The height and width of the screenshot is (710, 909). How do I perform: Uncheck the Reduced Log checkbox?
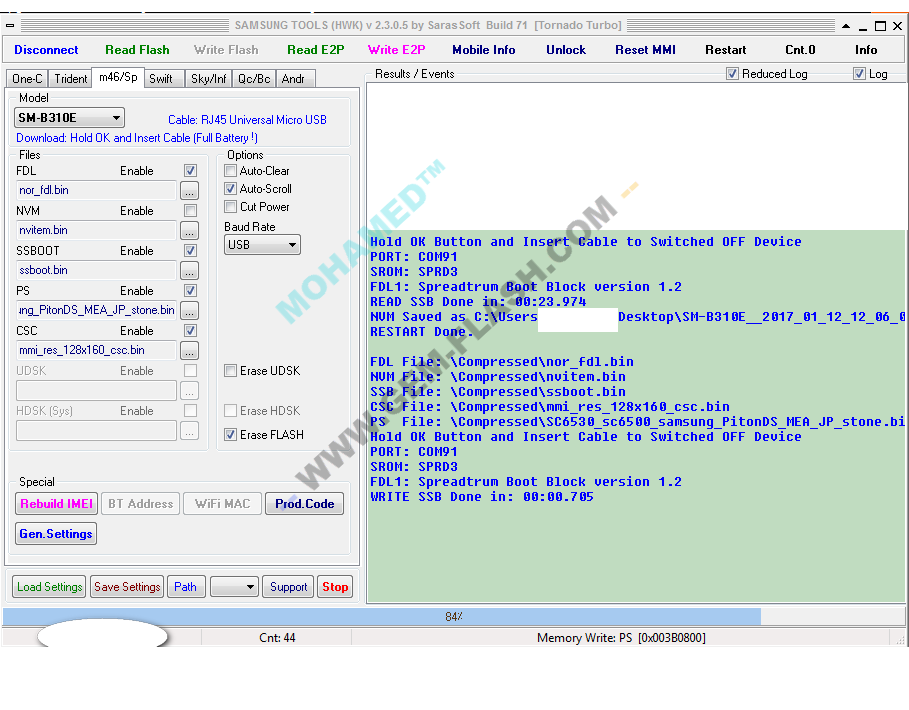click(732, 74)
